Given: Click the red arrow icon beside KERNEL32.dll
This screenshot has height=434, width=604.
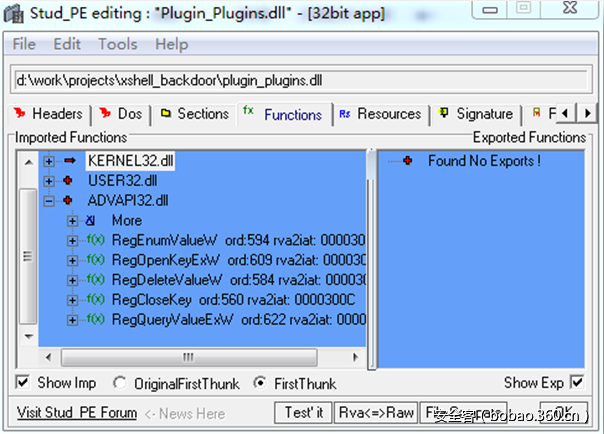Looking at the screenshot, I should pos(70,160).
